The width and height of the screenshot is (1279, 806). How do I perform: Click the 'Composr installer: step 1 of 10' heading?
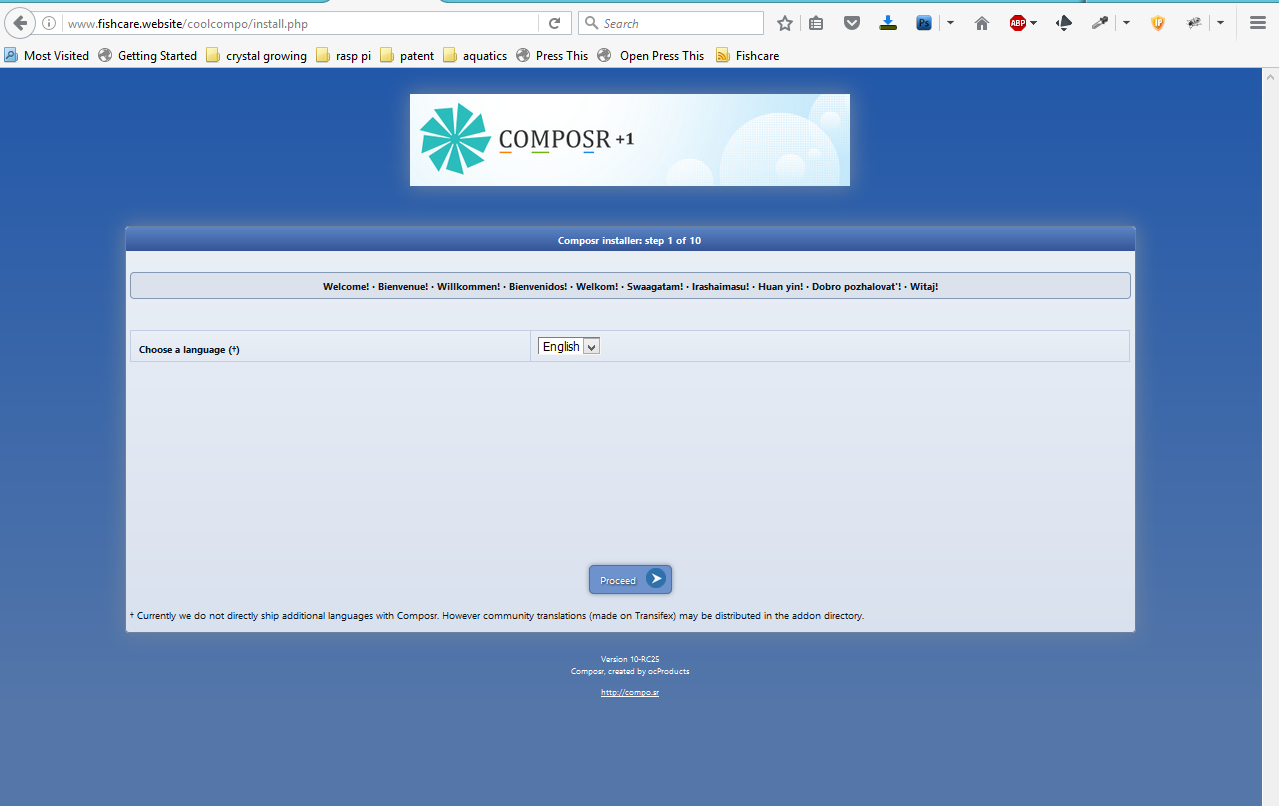[630, 241]
